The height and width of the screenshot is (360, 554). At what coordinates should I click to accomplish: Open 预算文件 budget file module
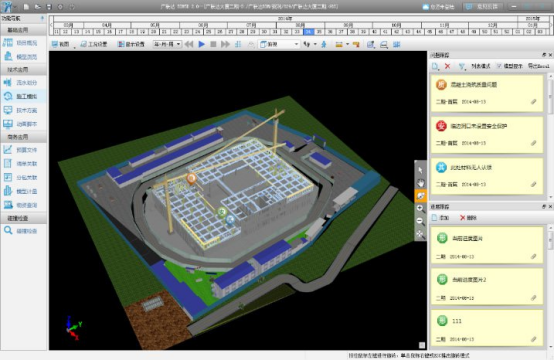pyautogui.click(x=23, y=150)
